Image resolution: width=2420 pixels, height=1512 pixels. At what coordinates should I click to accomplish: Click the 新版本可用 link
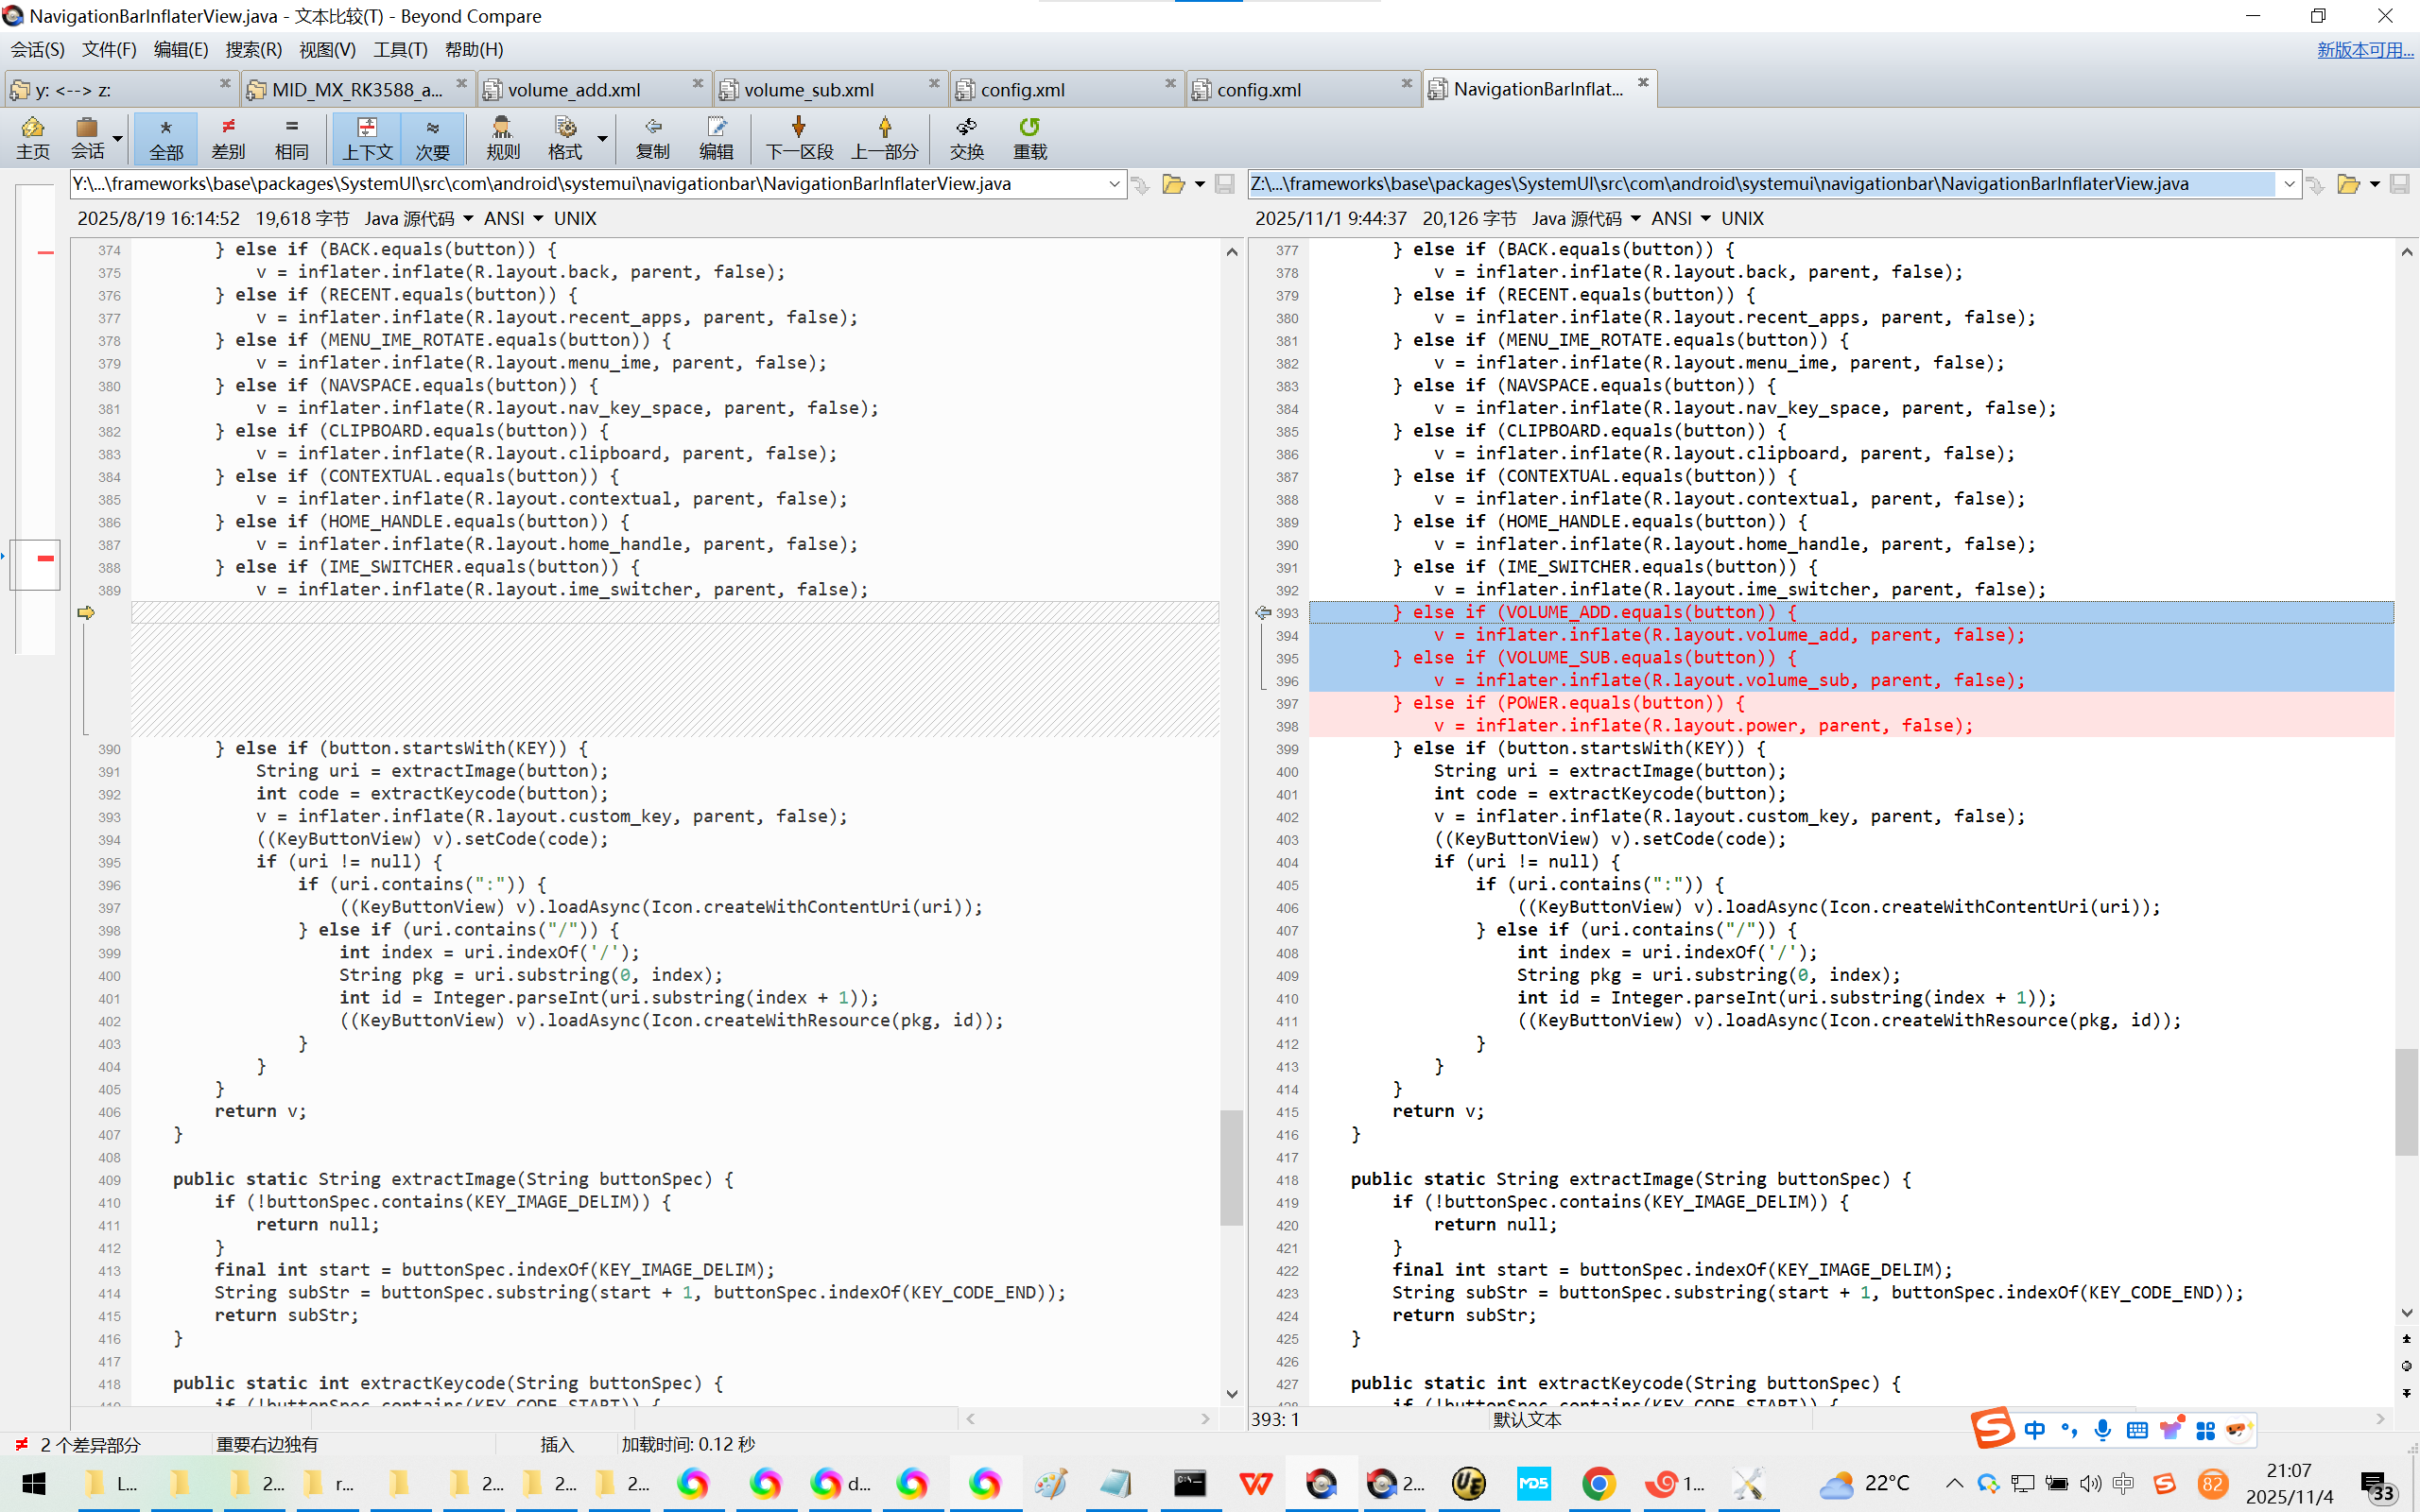coord(2364,49)
